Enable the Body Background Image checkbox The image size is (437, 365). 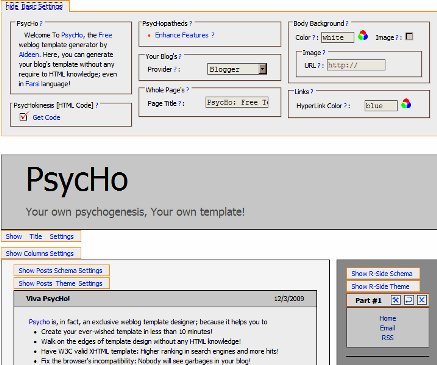[x=409, y=37]
